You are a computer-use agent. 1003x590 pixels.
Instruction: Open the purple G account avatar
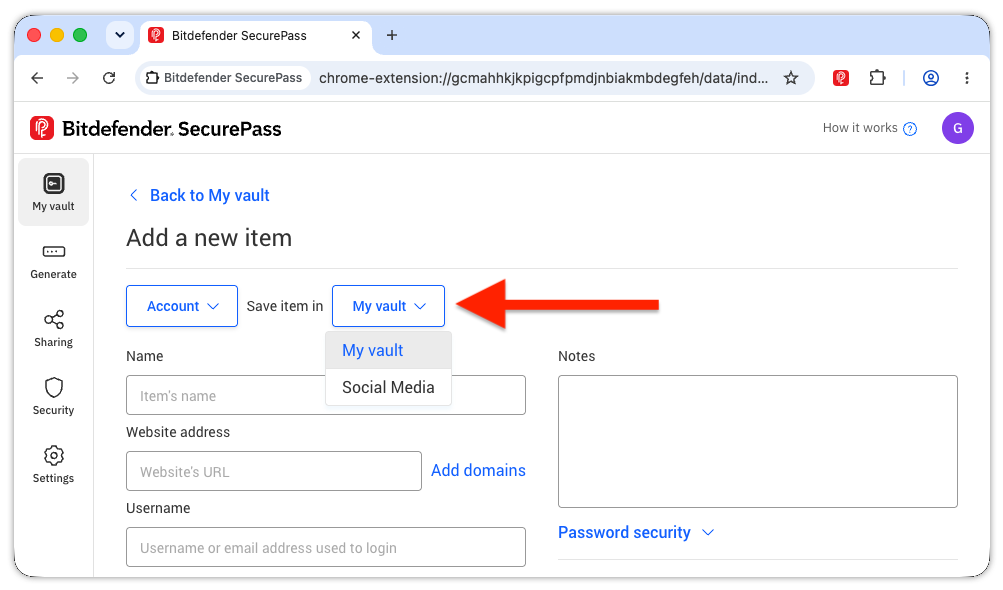pyautogui.click(x=958, y=128)
